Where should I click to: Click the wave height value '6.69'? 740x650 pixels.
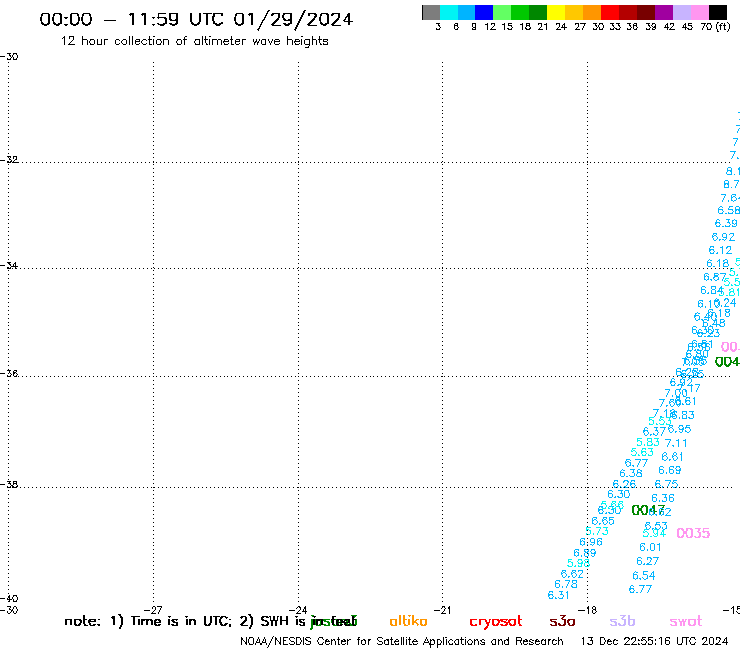[670, 470]
